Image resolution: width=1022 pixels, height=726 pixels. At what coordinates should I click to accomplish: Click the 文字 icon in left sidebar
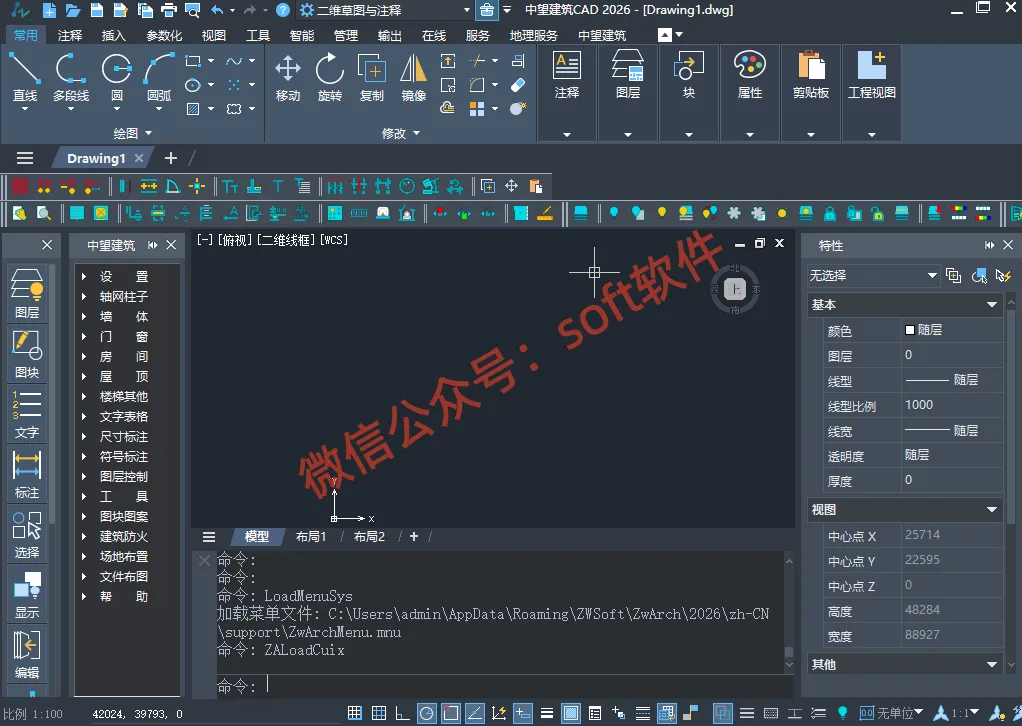(27, 414)
